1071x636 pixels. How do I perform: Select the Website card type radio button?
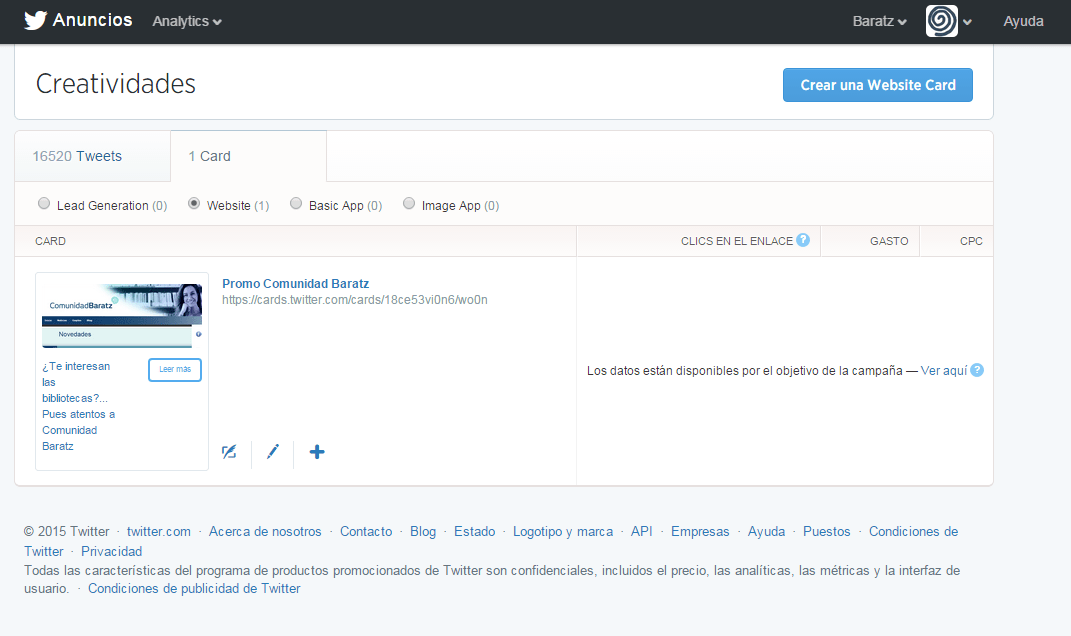[x=194, y=204]
